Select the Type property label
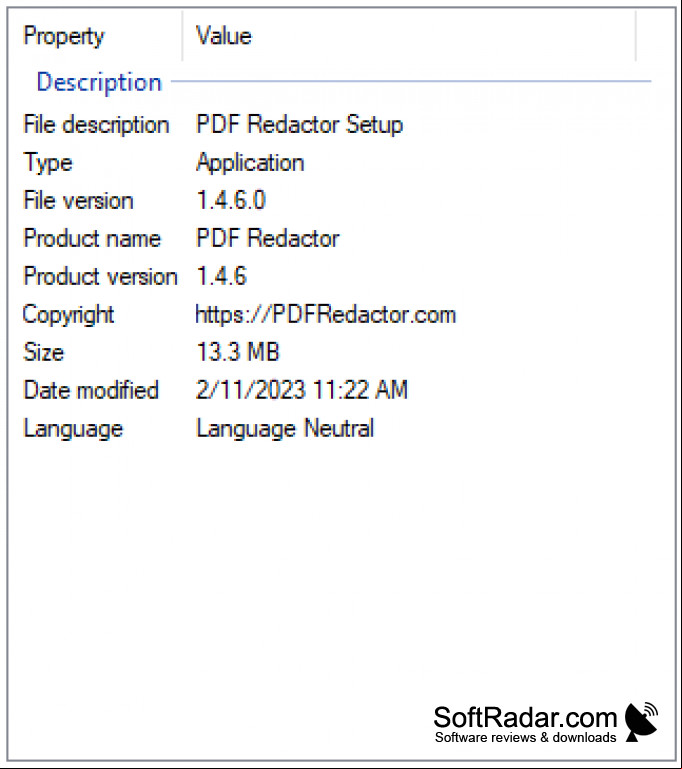 (48, 163)
